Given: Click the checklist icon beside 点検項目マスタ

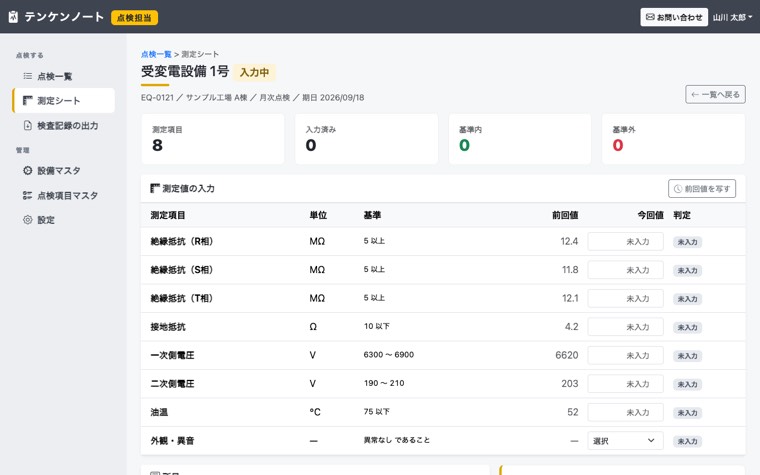Looking at the screenshot, I should coord(28,195).
